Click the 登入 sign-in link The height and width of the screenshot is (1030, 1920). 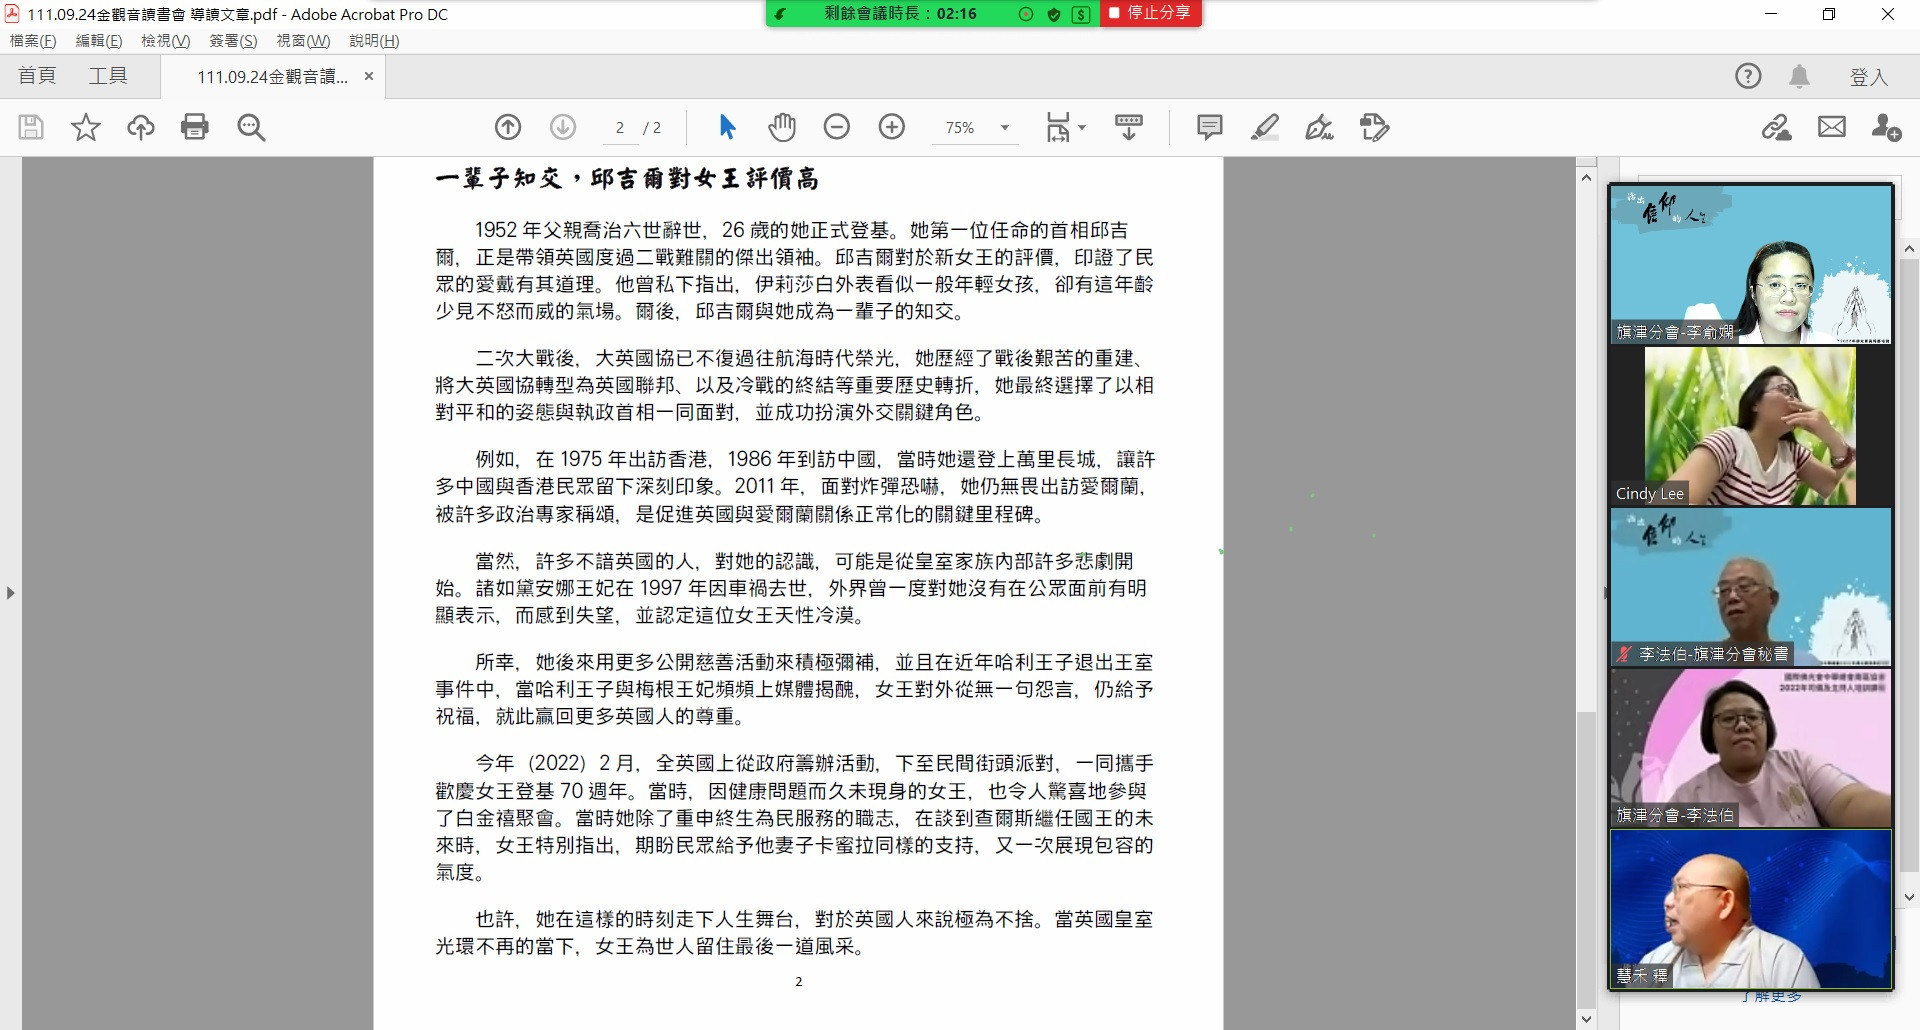[1868, 77]
